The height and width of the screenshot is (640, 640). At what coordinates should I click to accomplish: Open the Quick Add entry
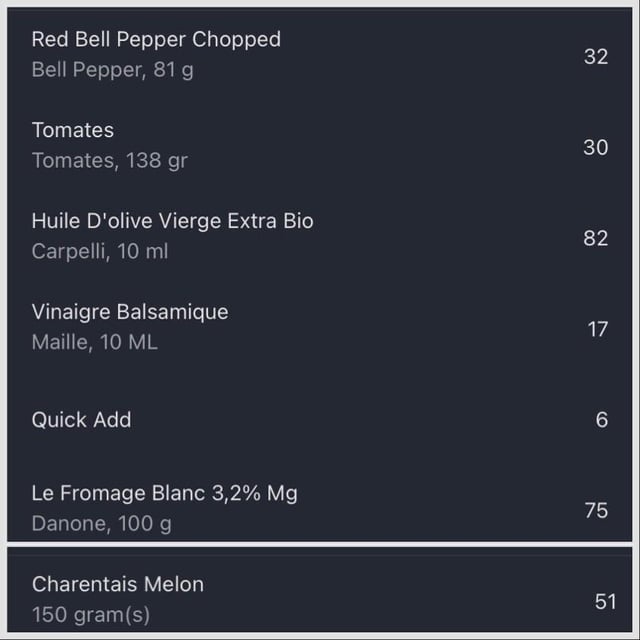tap(320, 419)
